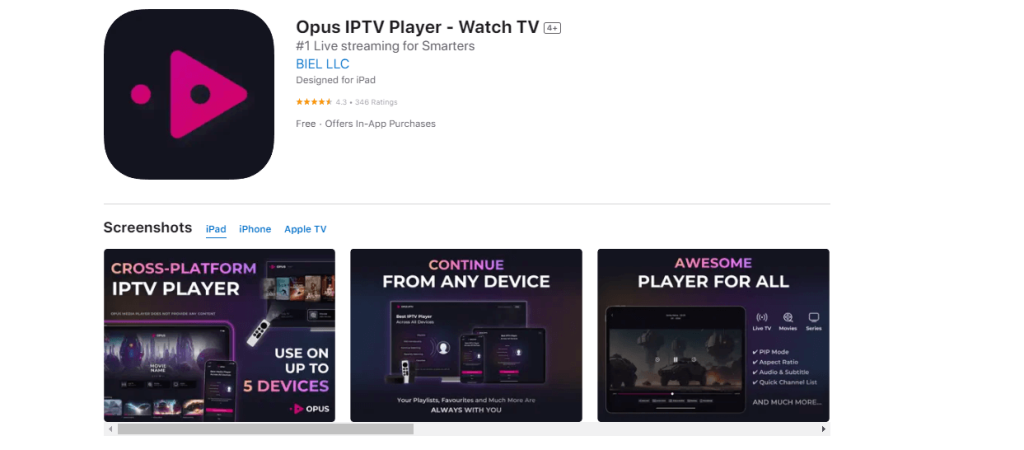Click the 346 Ratings text

click(x=376, y=102)
